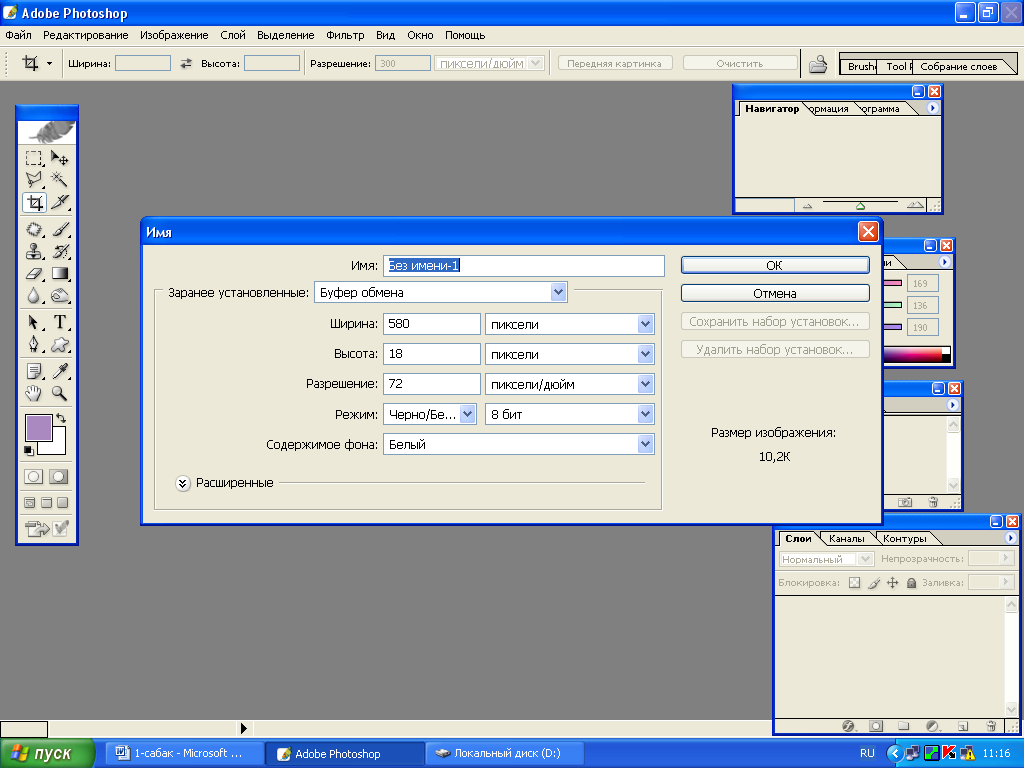The image size is (1024, 768).
Task: Select the Slice tool
Action: [x=60, y=202]
